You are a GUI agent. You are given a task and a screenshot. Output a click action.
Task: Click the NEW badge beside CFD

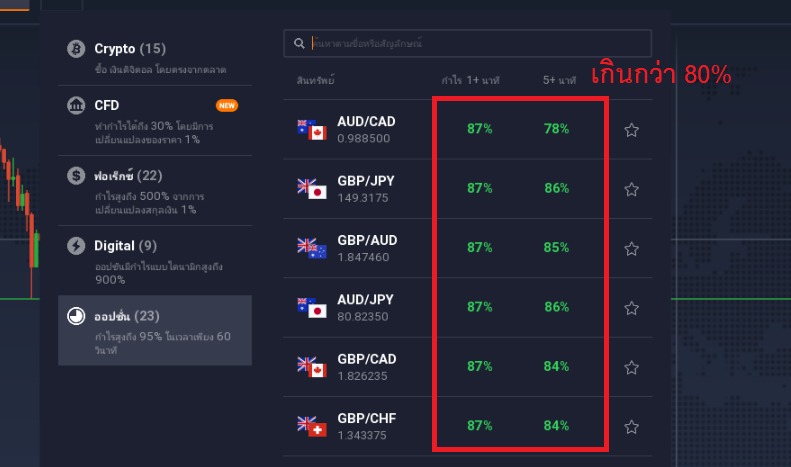(227, 105)
